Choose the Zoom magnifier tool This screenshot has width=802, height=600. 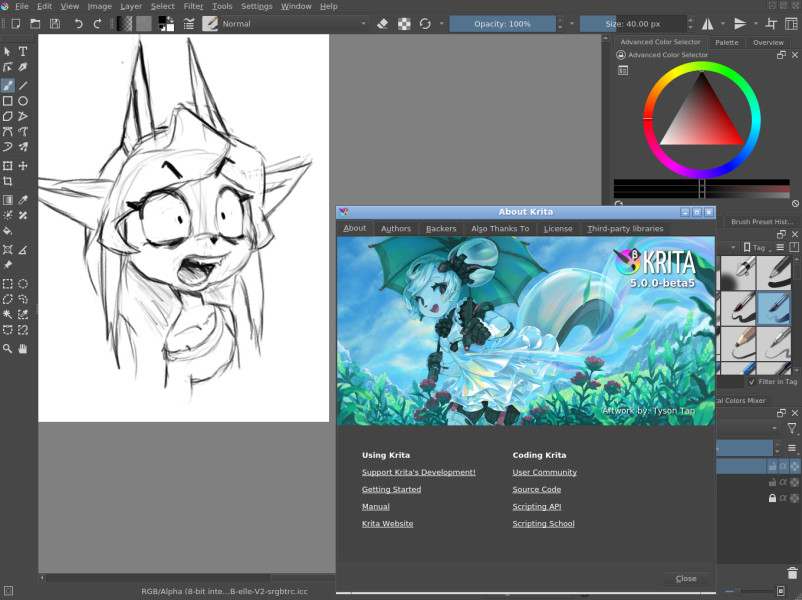[x=7, y=349]
